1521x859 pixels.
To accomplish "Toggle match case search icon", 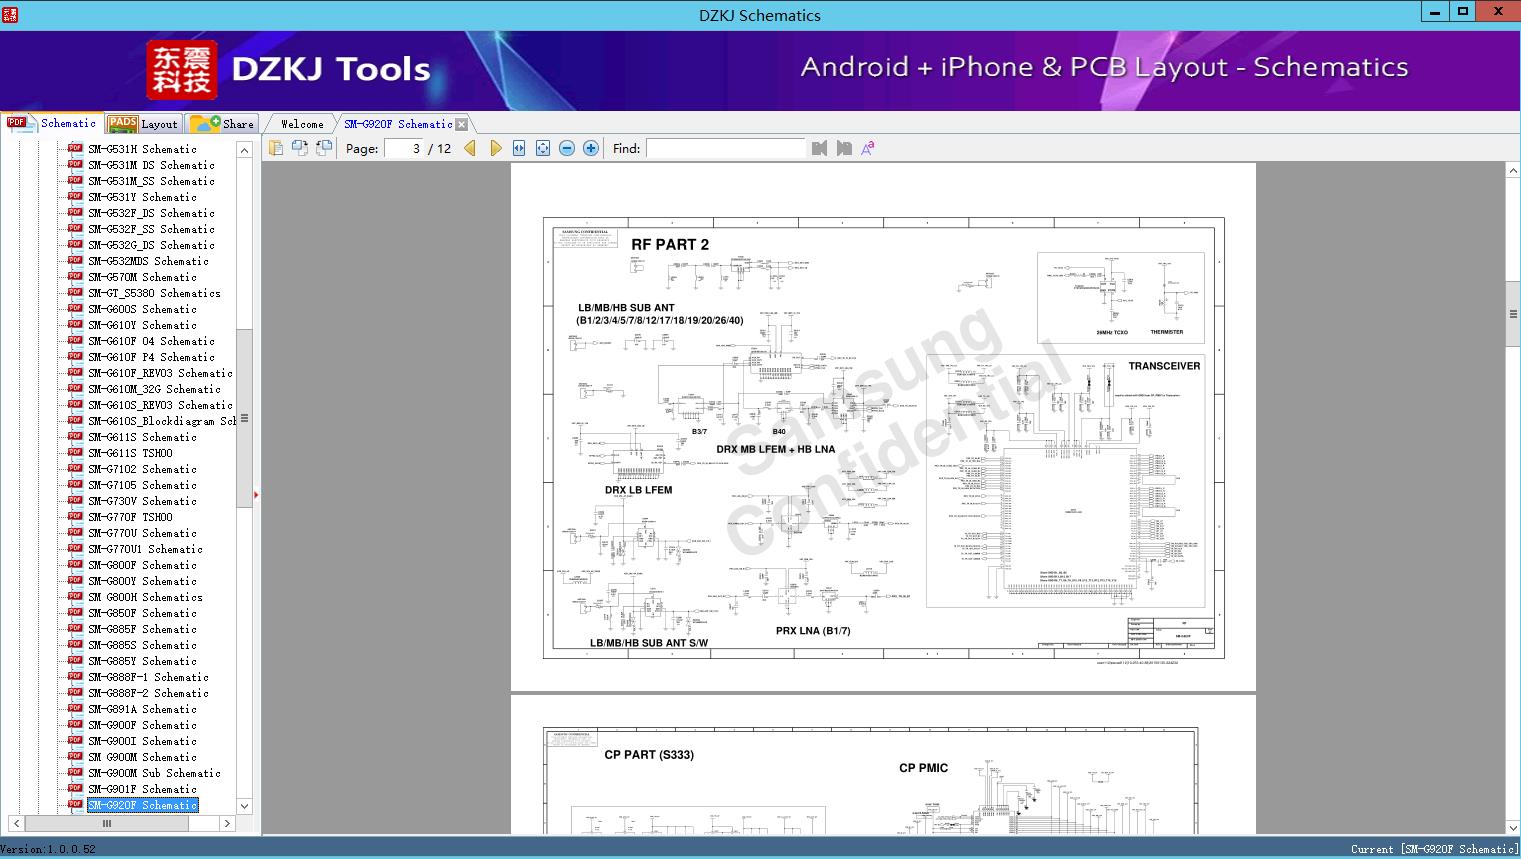I will [868, 148].
